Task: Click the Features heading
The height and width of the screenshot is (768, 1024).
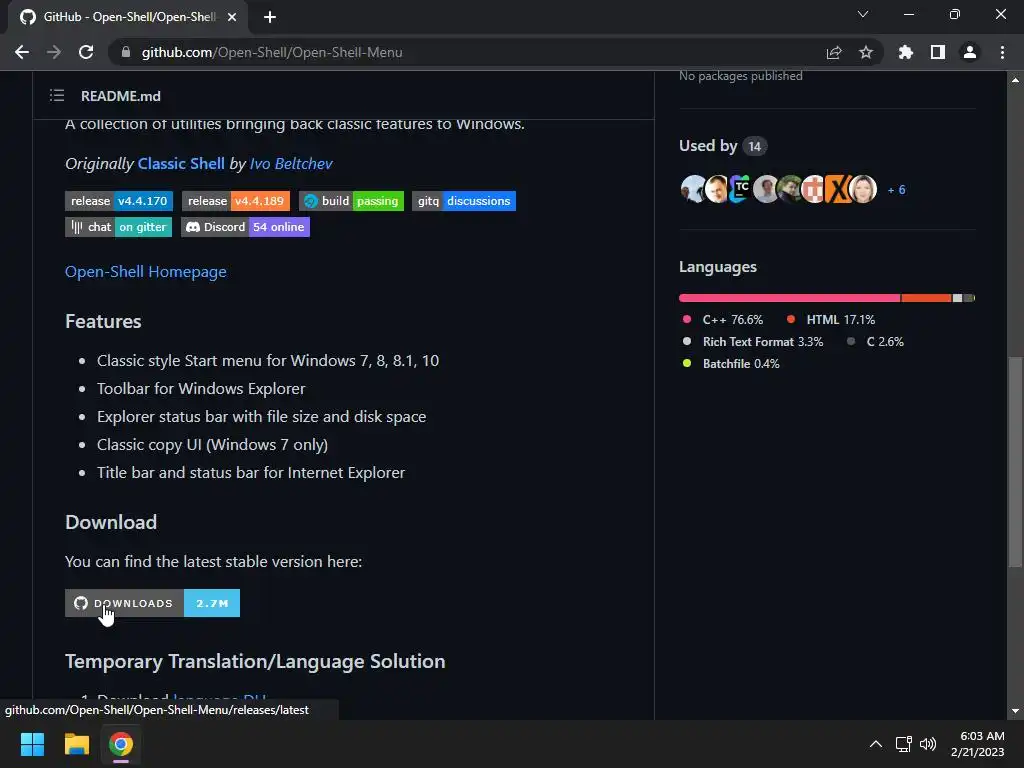Action: click(103, 321)
